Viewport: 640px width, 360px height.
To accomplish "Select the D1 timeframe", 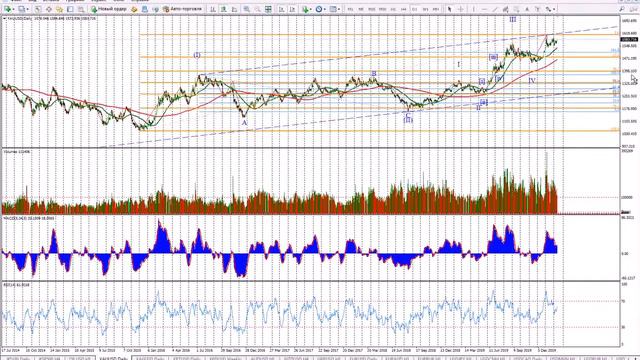I will [x=415, y=9].
